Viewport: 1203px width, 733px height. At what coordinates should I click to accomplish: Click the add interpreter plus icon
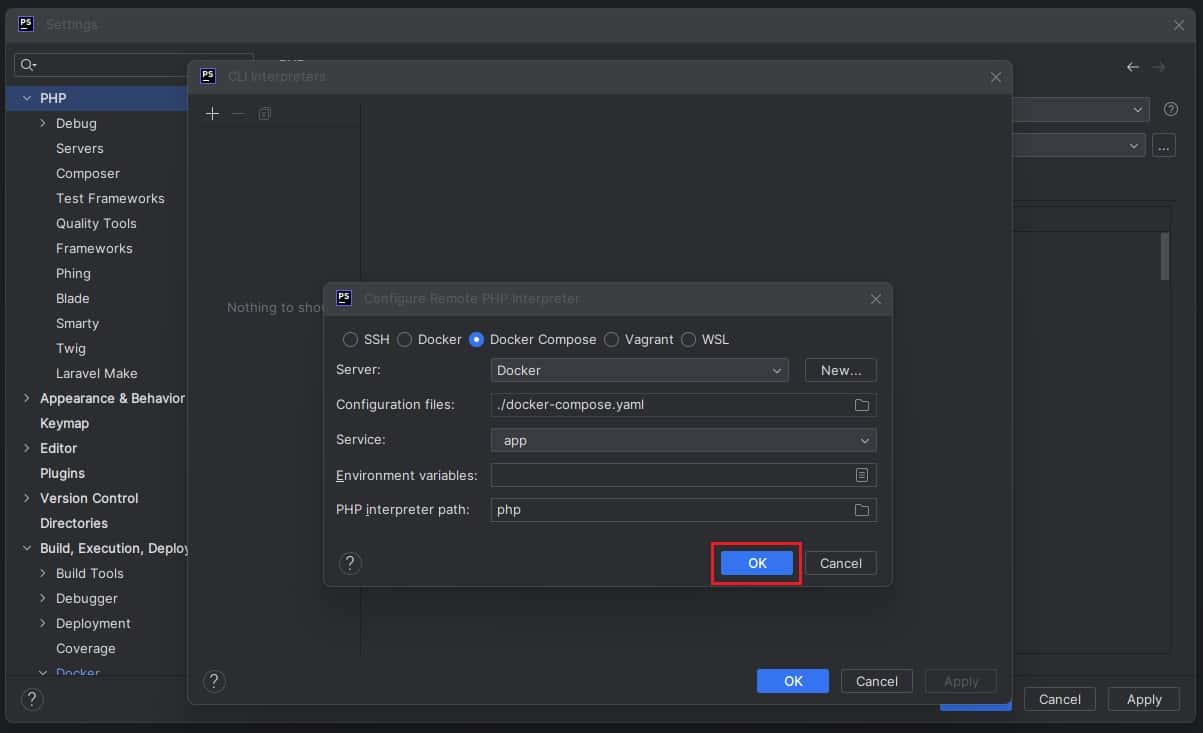coord(212,114)
